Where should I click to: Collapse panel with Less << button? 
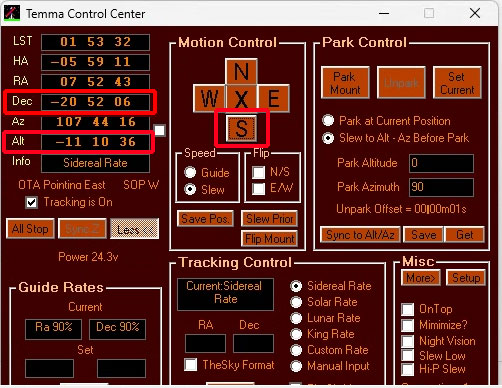pyautogui.click(x=135, y=229)
